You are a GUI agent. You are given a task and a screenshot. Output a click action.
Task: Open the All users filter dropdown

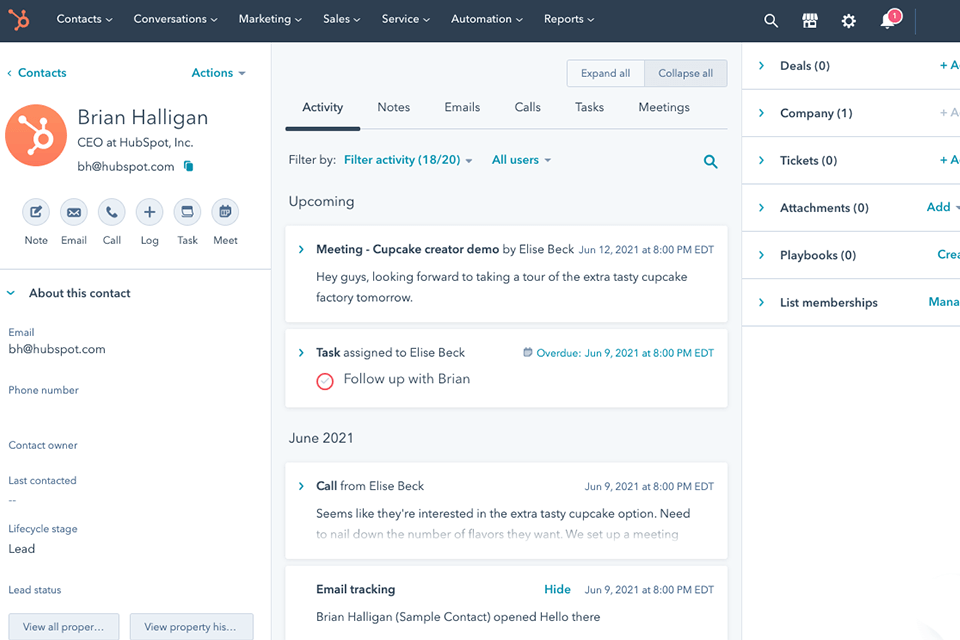(521, 160)
